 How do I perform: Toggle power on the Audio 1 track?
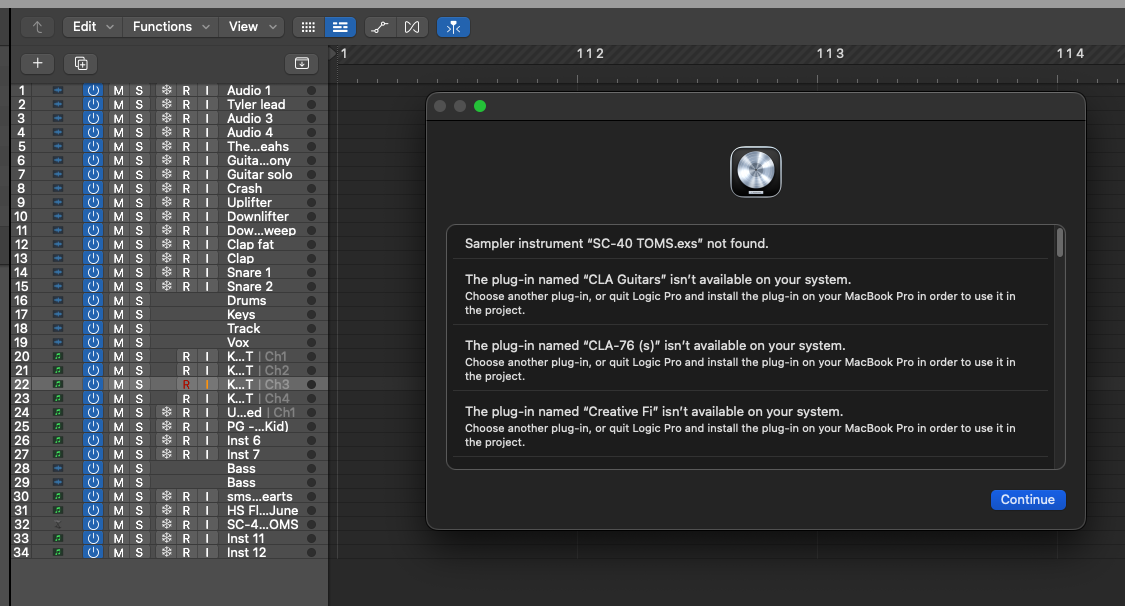(93, 90)
